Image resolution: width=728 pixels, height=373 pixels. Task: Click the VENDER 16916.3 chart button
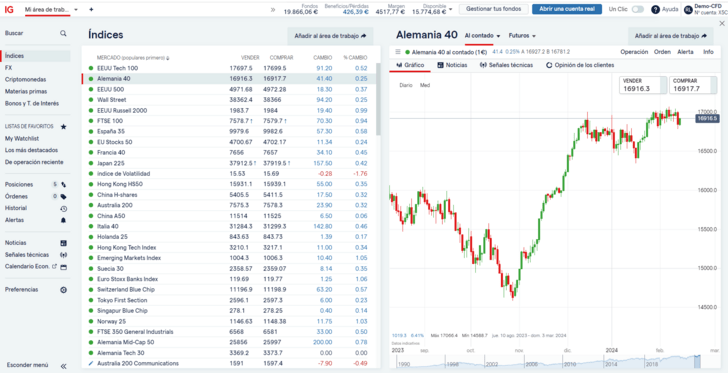point(643,85)
